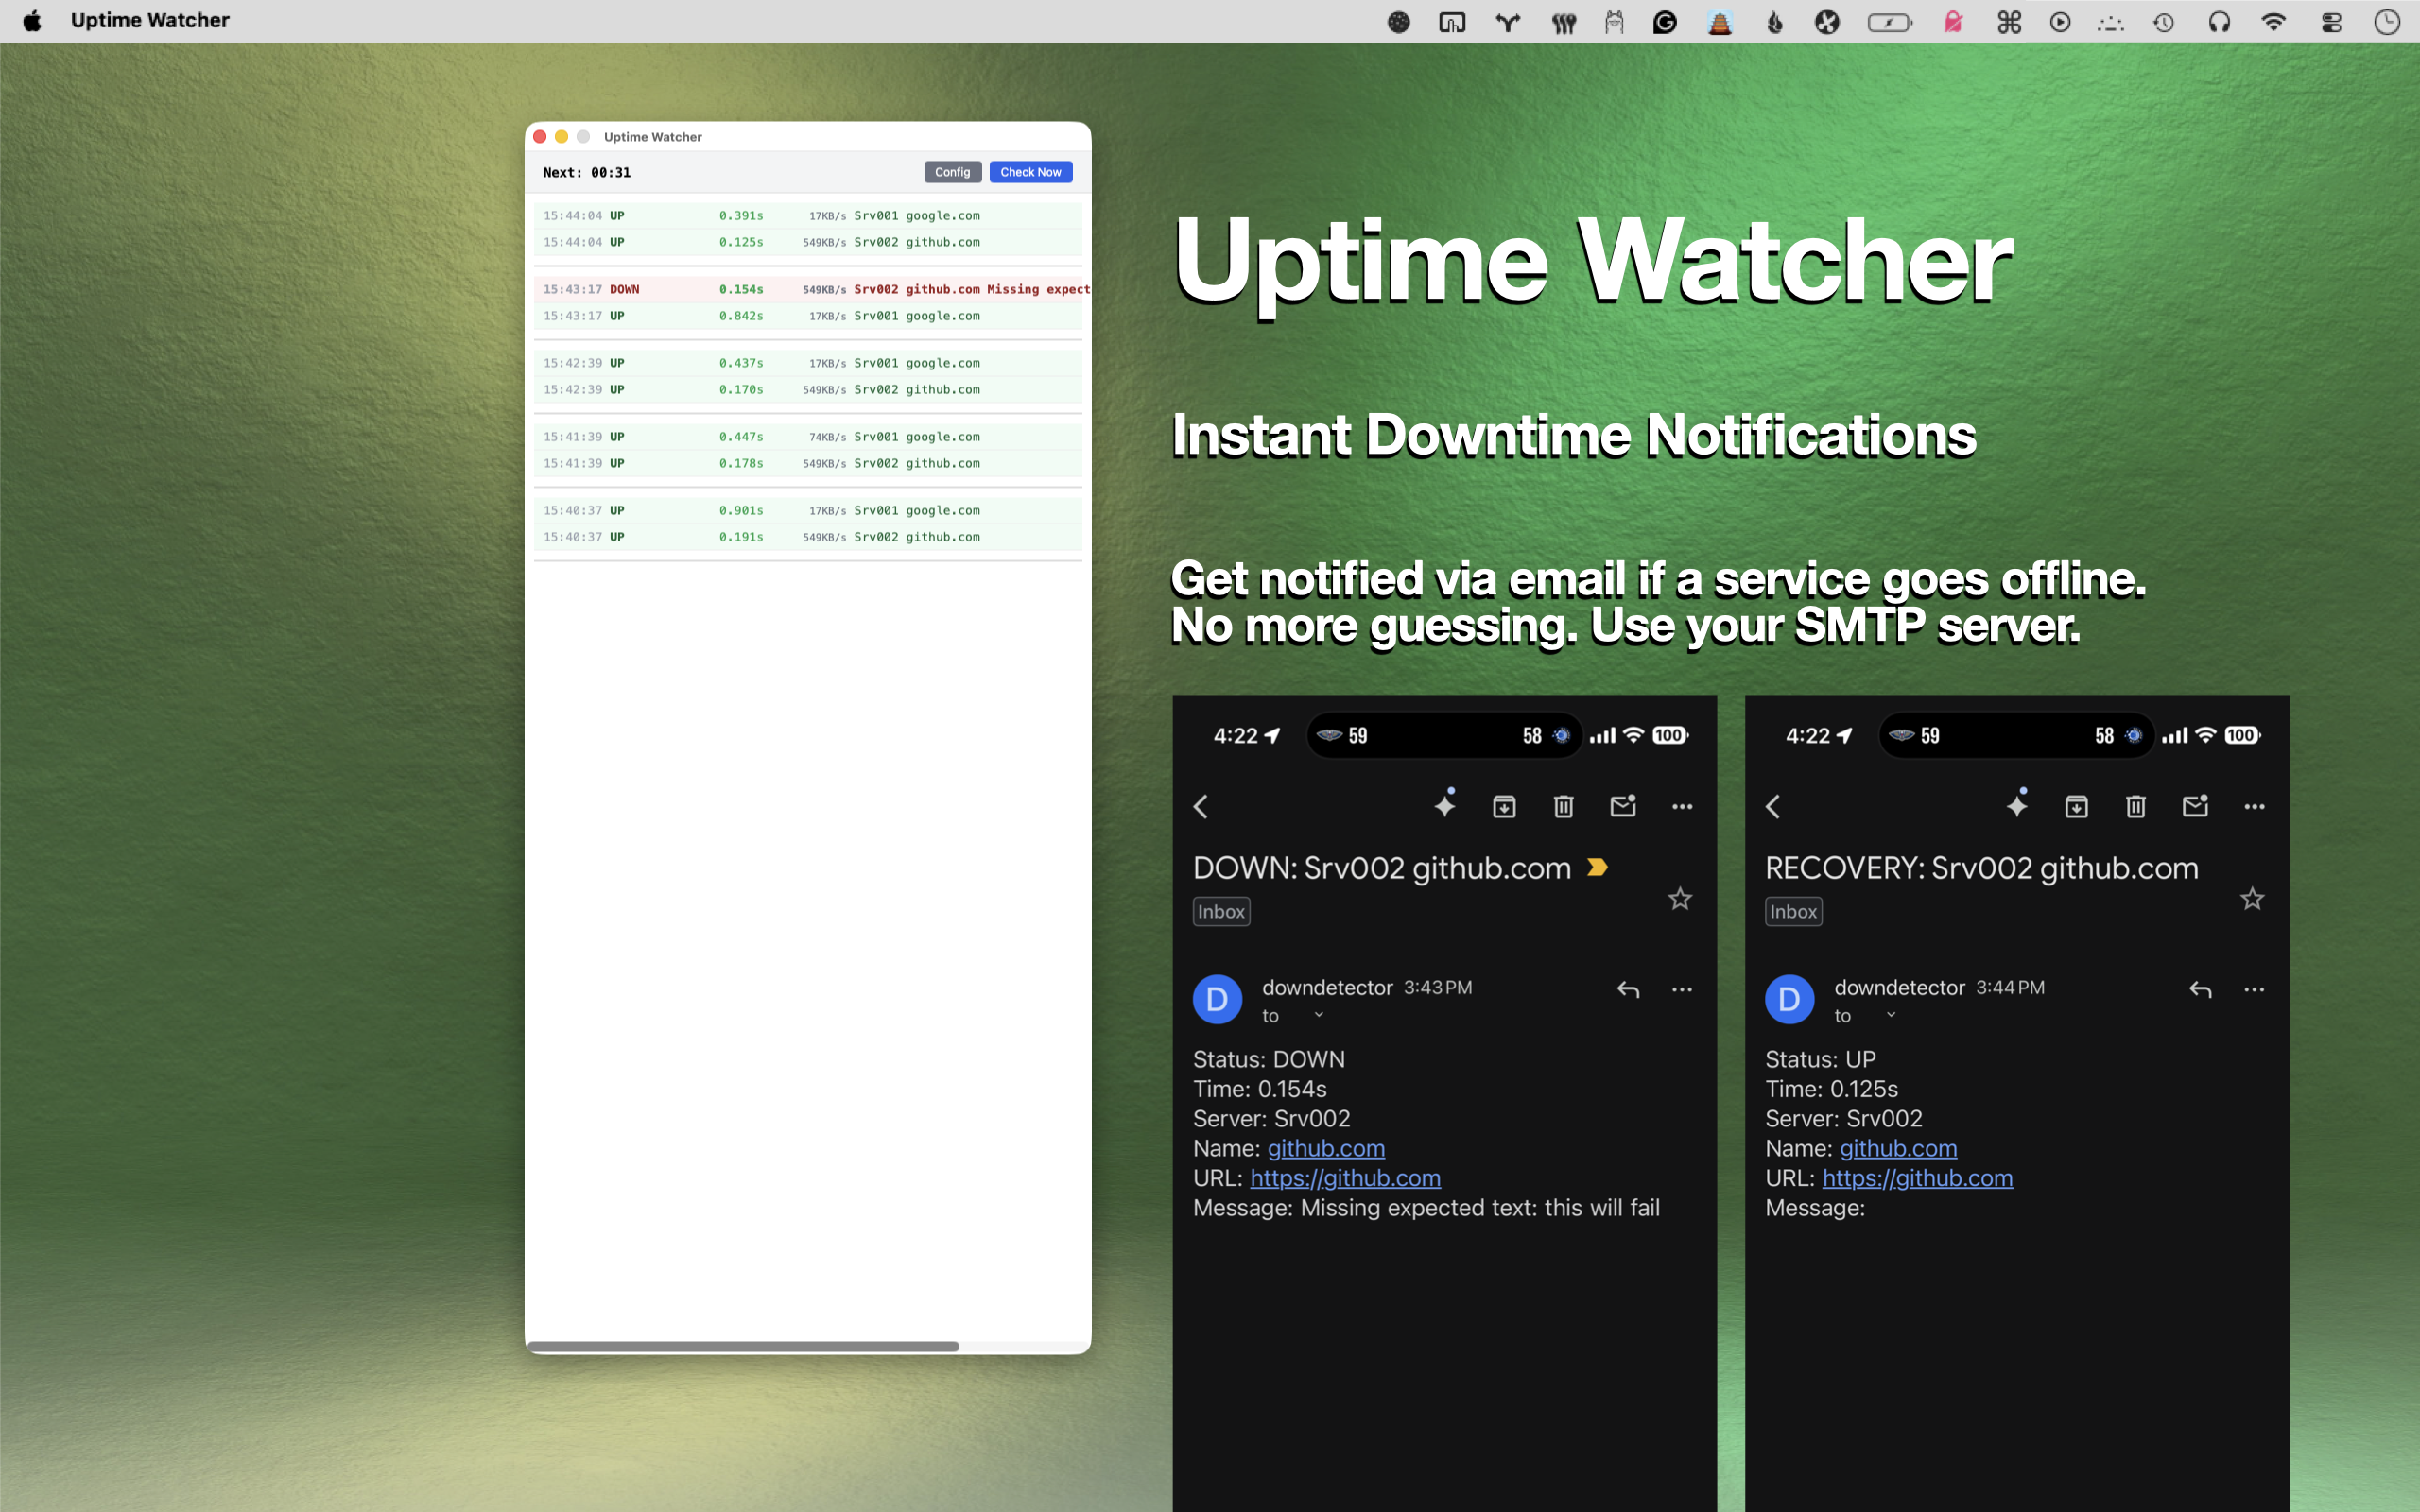The width and height of the screenshot is (2420, 1512).
Task: Open Control Center from menu bar
Action: 2331,21
